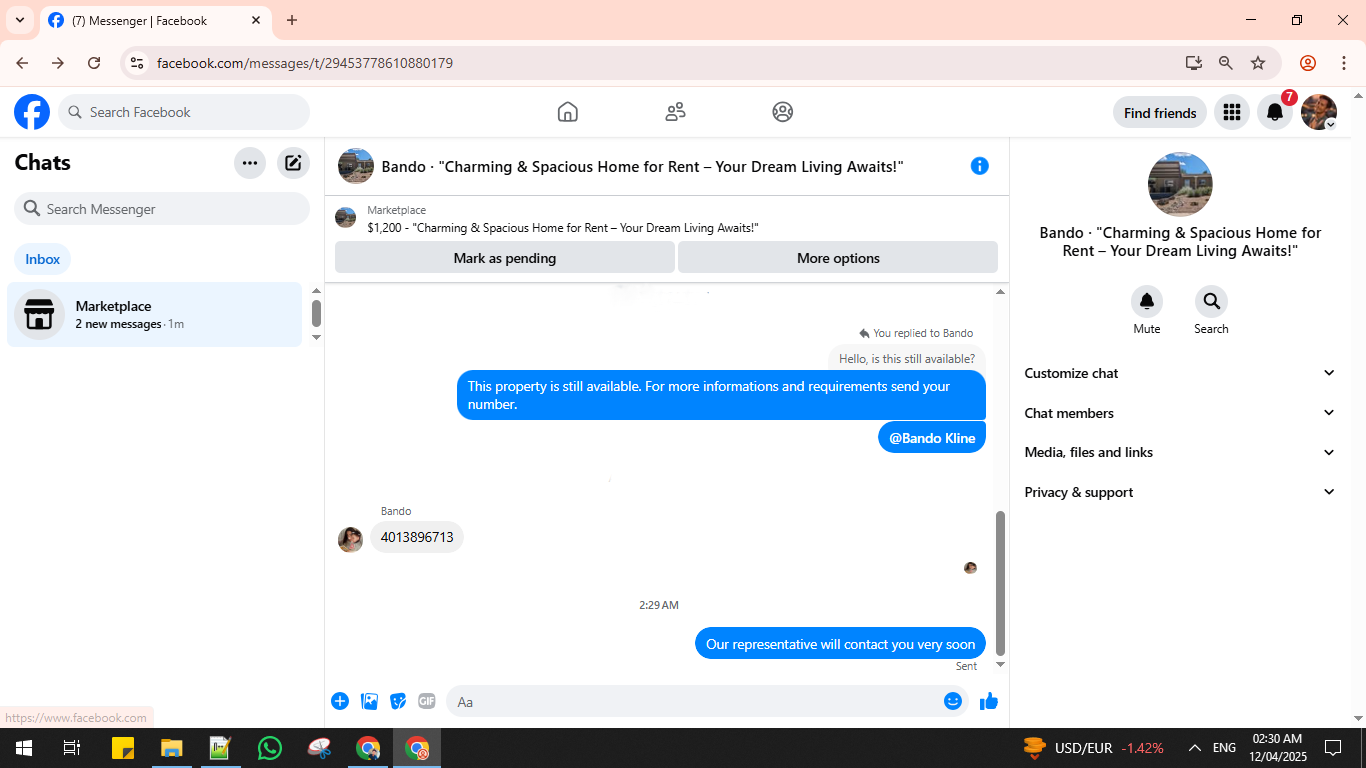Focus the Search Facebook field
1366x768 pixels.
click(184, 112)
